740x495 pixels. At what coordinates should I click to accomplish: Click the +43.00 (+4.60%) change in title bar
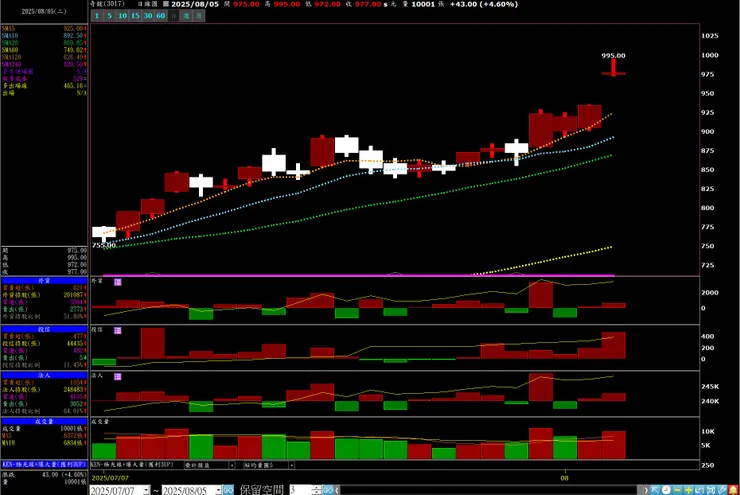click(483, 4)
